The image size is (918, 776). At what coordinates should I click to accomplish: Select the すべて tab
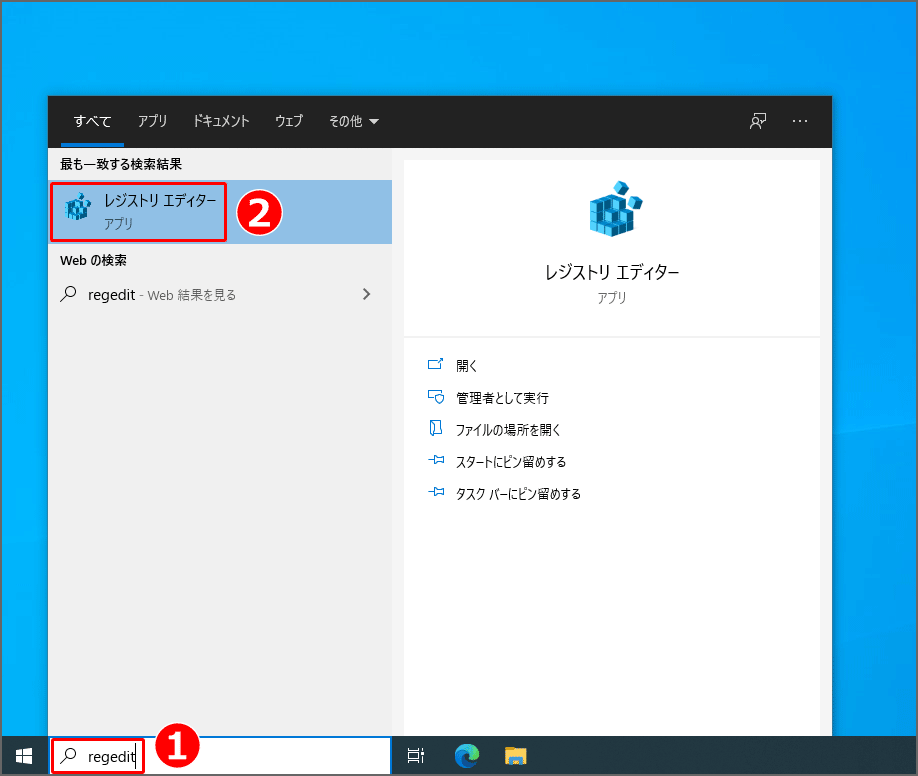click(93, 121)
